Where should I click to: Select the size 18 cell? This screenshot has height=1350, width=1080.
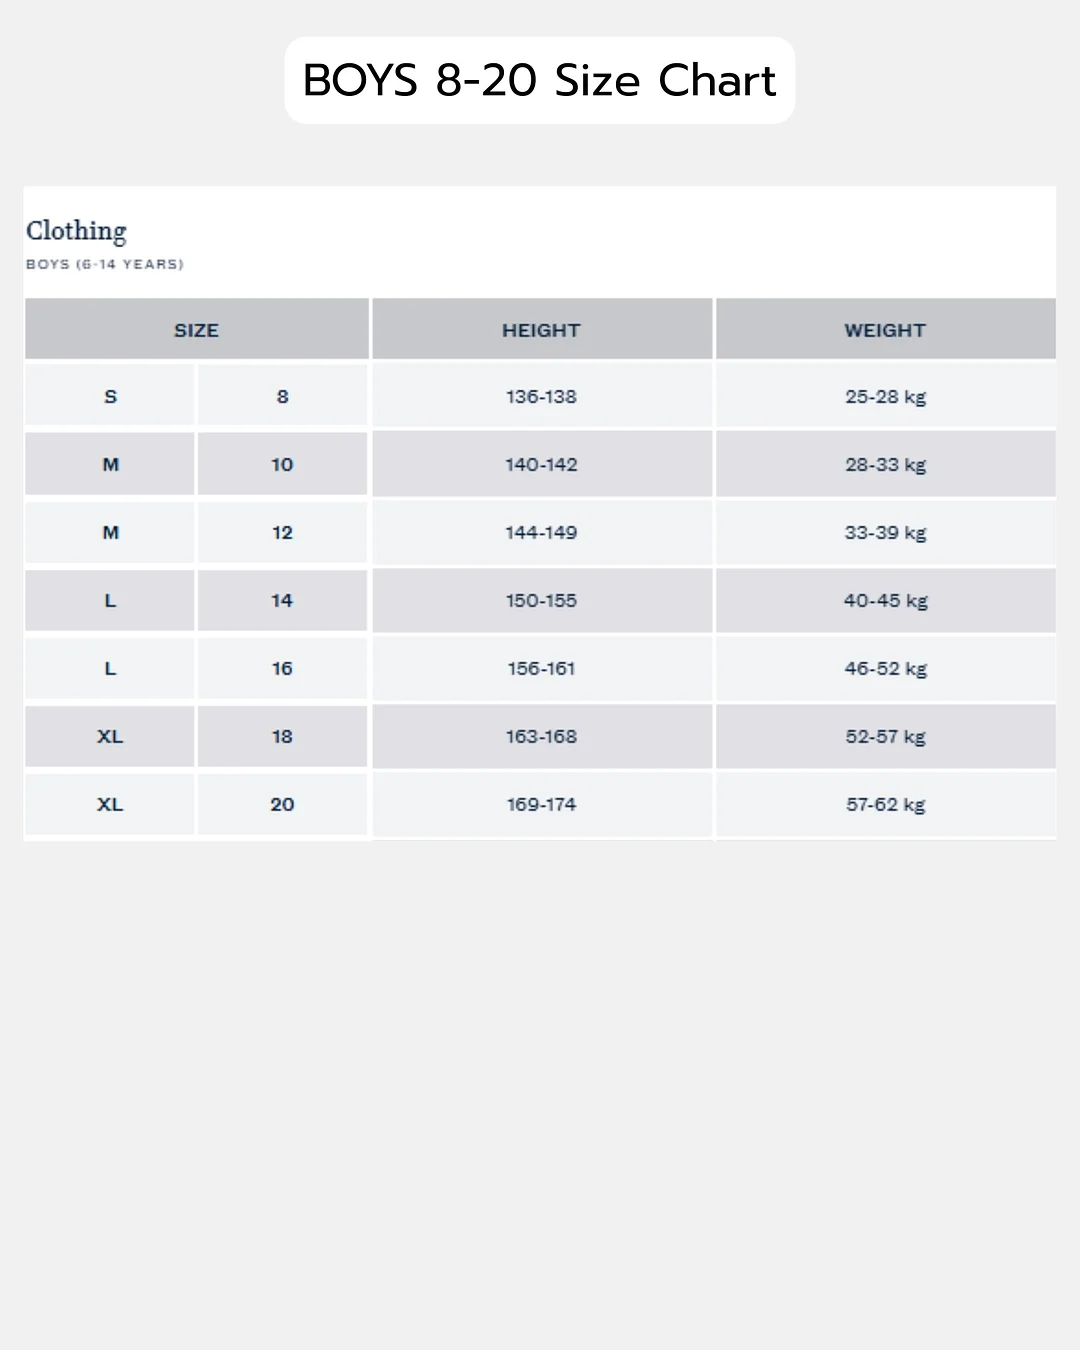tap(283, 736)
